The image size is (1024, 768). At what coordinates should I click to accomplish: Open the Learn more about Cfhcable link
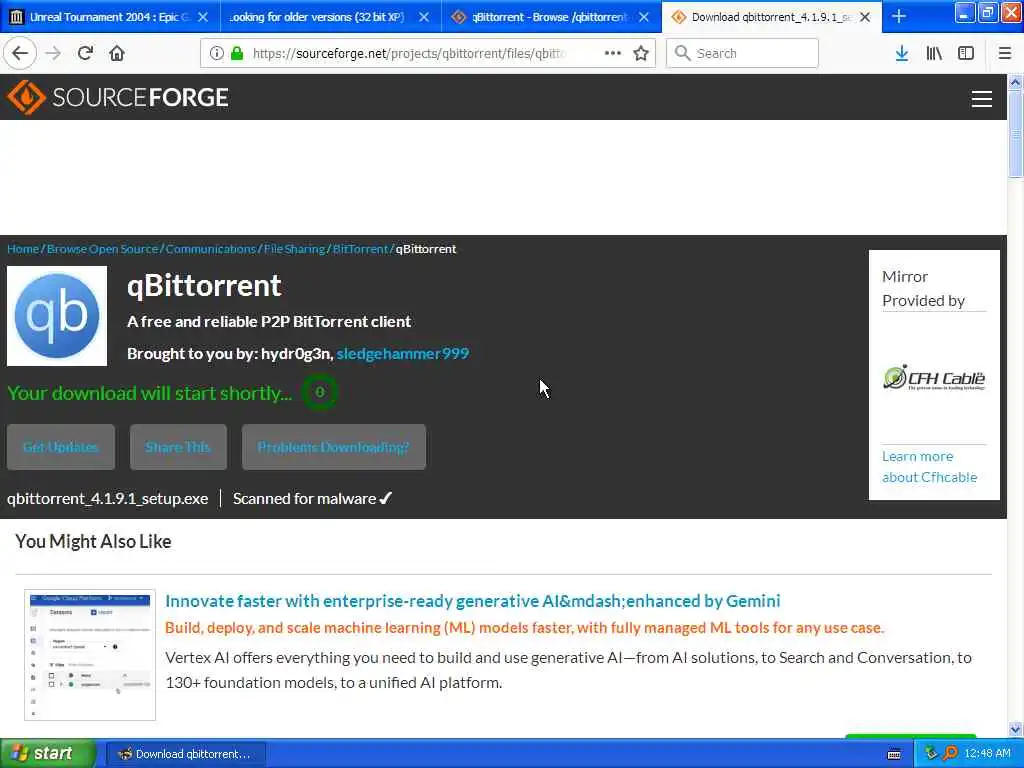point(929,466)
